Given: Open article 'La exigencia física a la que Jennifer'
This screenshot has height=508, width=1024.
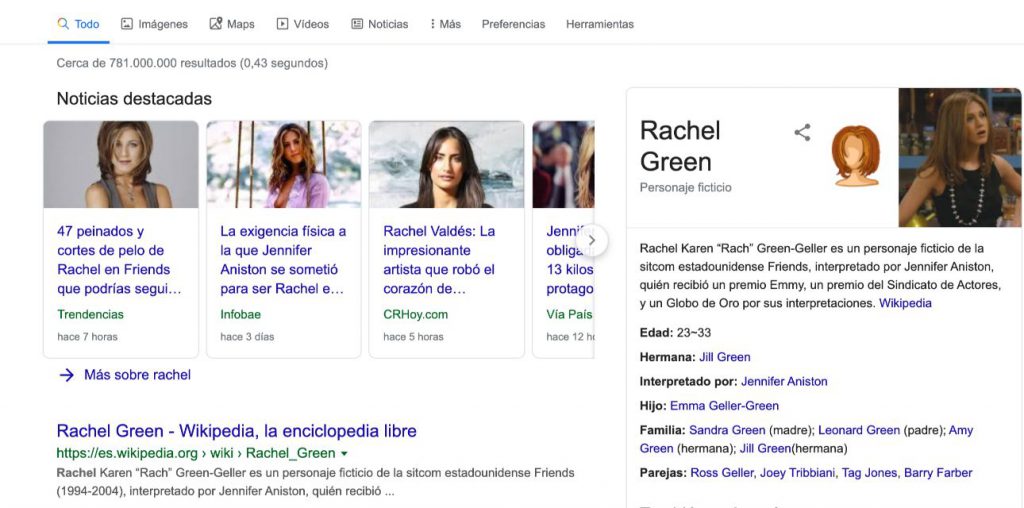Looking at the screenshot, I should point(283,260).
